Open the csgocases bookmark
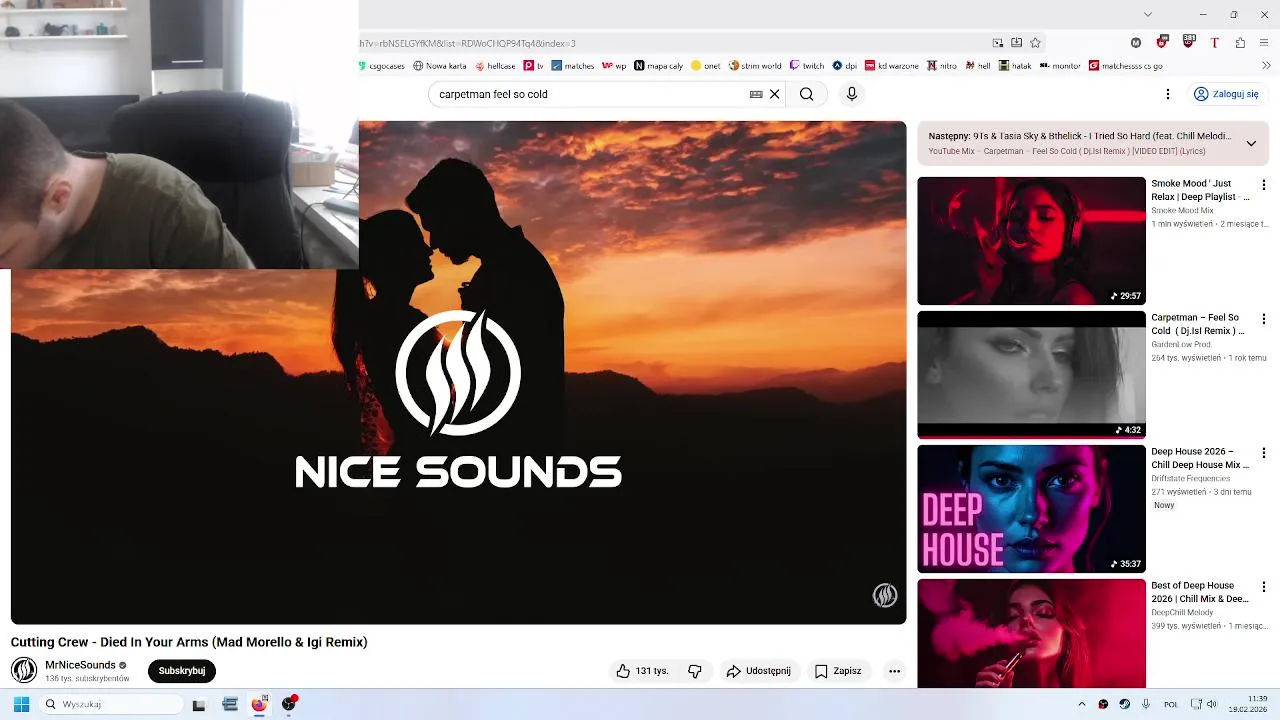 (x=382, y=66)
